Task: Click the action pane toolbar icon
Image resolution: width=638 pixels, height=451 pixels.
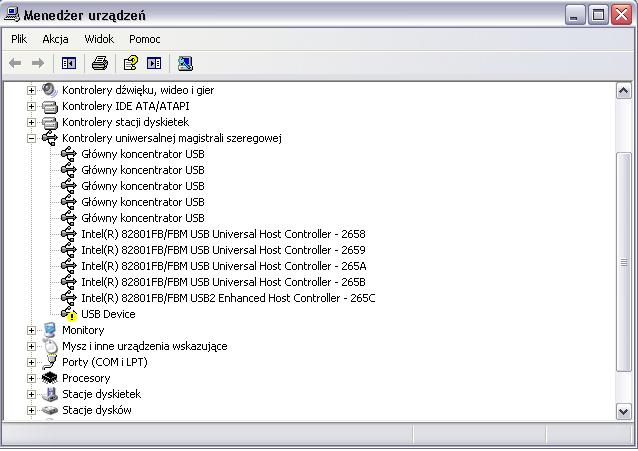Action: pos(154,63)
